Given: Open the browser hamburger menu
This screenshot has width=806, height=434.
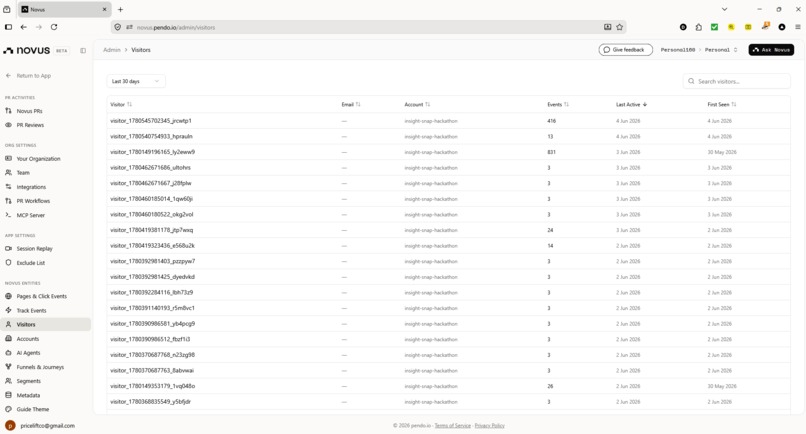Looking at the screenshot, I should point(797,27).
